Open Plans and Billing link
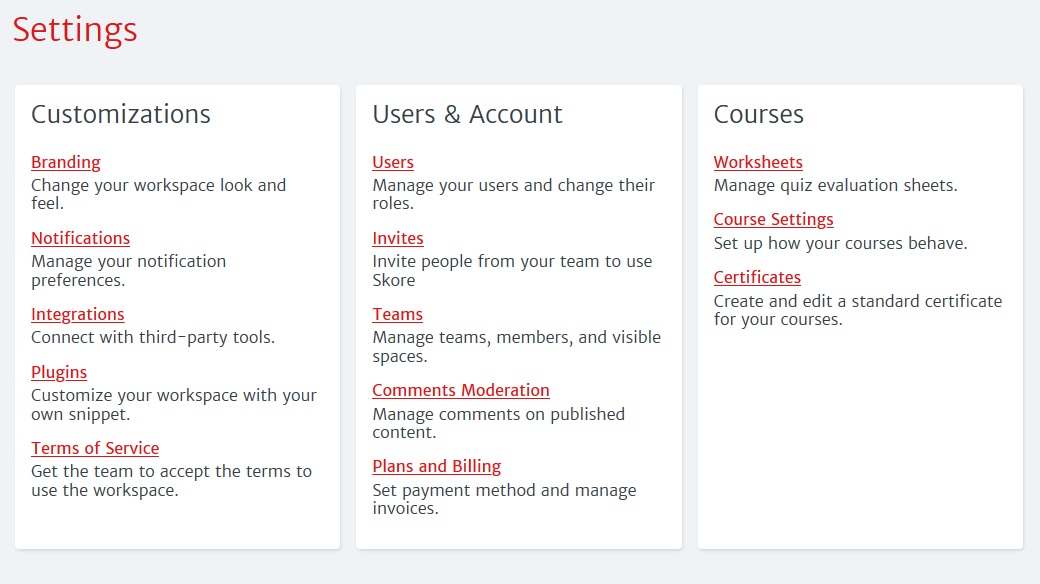Screen dimensions: 1040x584 coord(436,467)
